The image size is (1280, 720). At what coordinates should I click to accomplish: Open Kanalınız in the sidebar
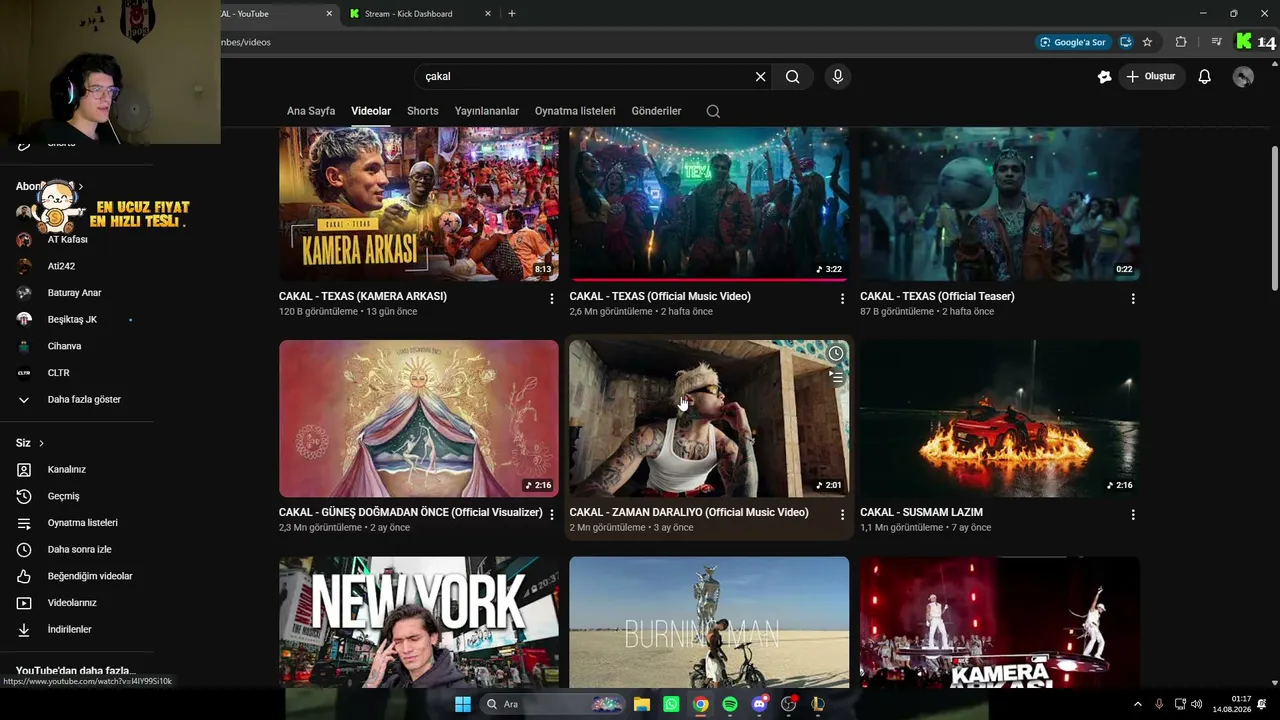tap(67, 469)
